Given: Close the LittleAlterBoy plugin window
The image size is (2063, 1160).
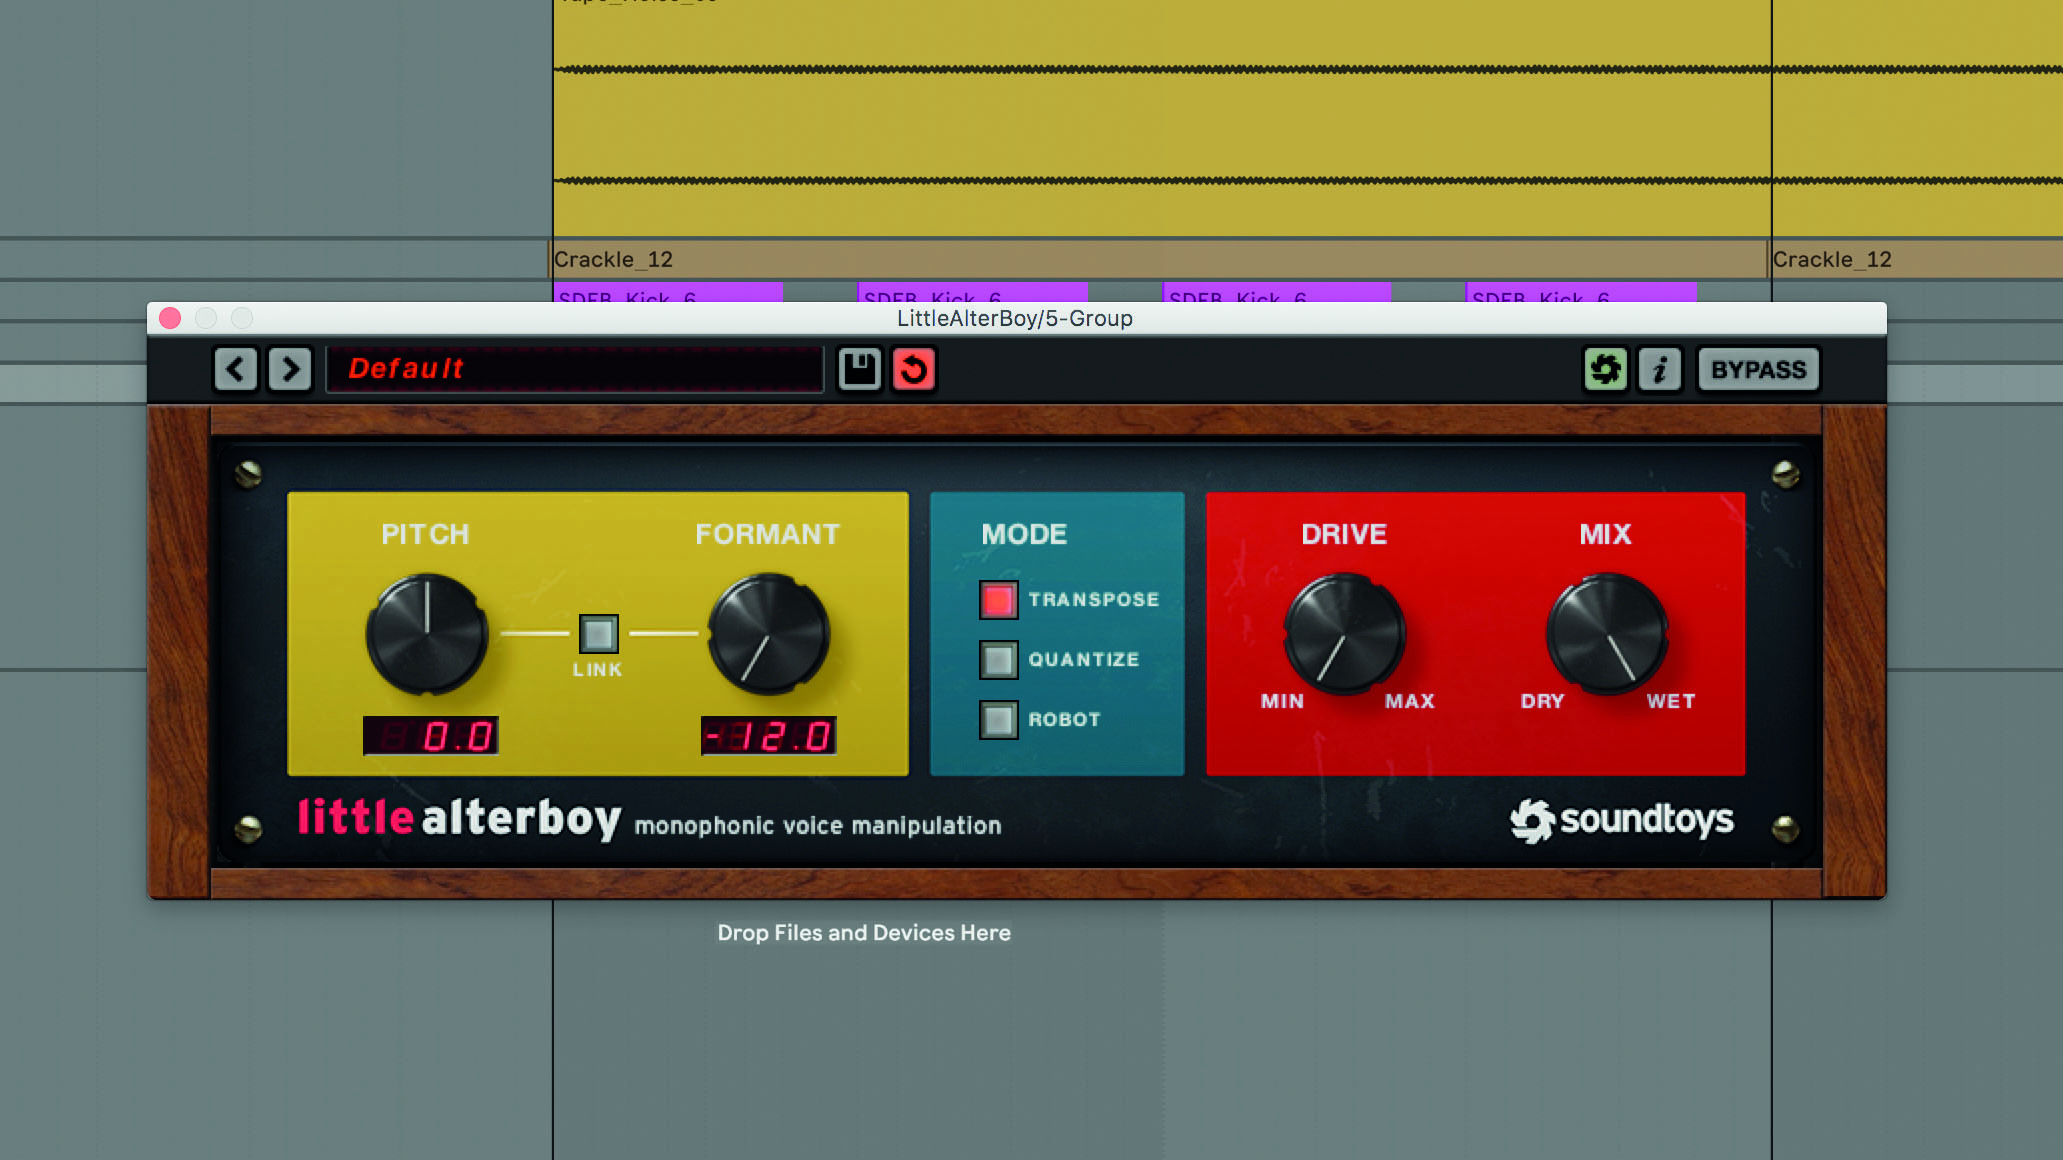Looking at the screenshot, I should point(170,318).
